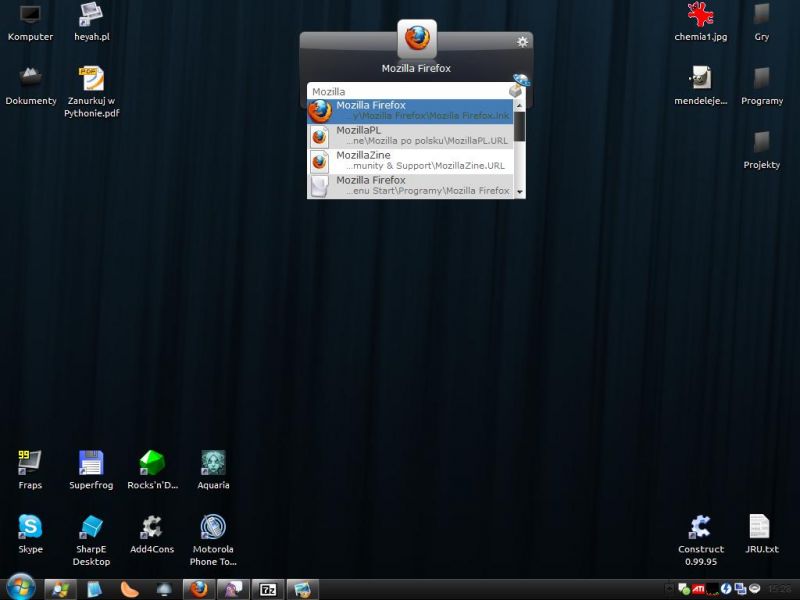This screenshot has width=800, height=600.
Task: Click the orange slice taskbar icon
Action: pyautogui.click(x=129, y=590)
